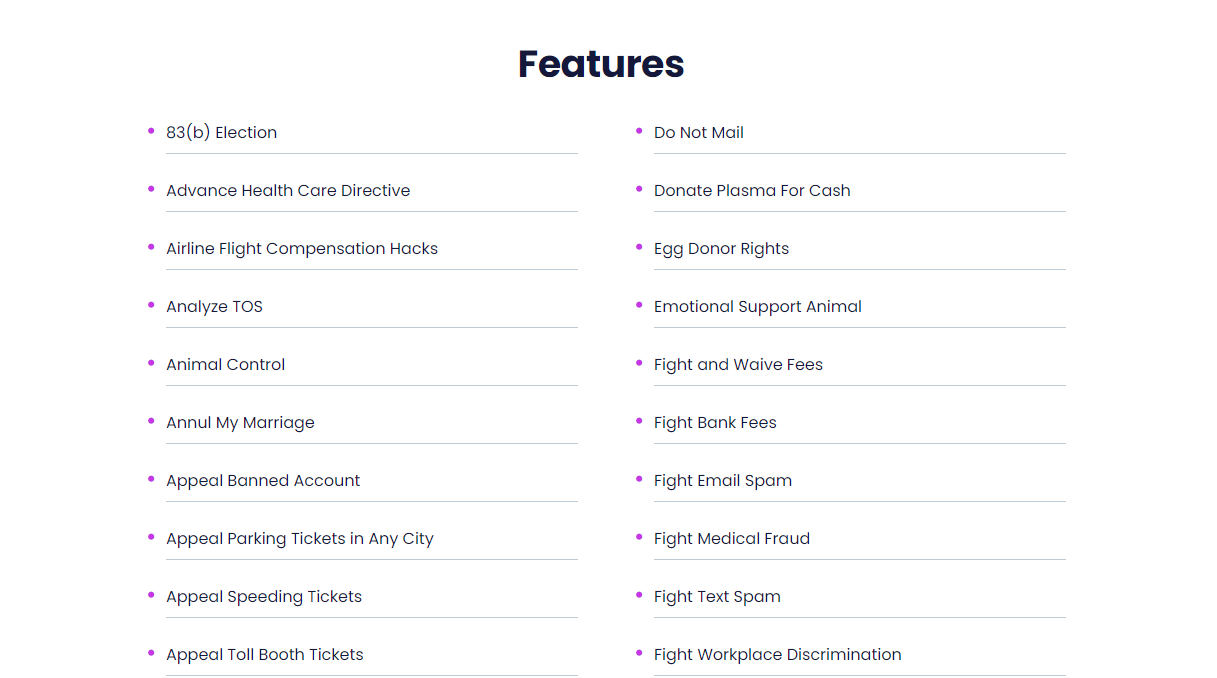Open Fight and Waive Fees feature
The height and width of the screenshot is (678, 1217).
[x=738, y=364]
